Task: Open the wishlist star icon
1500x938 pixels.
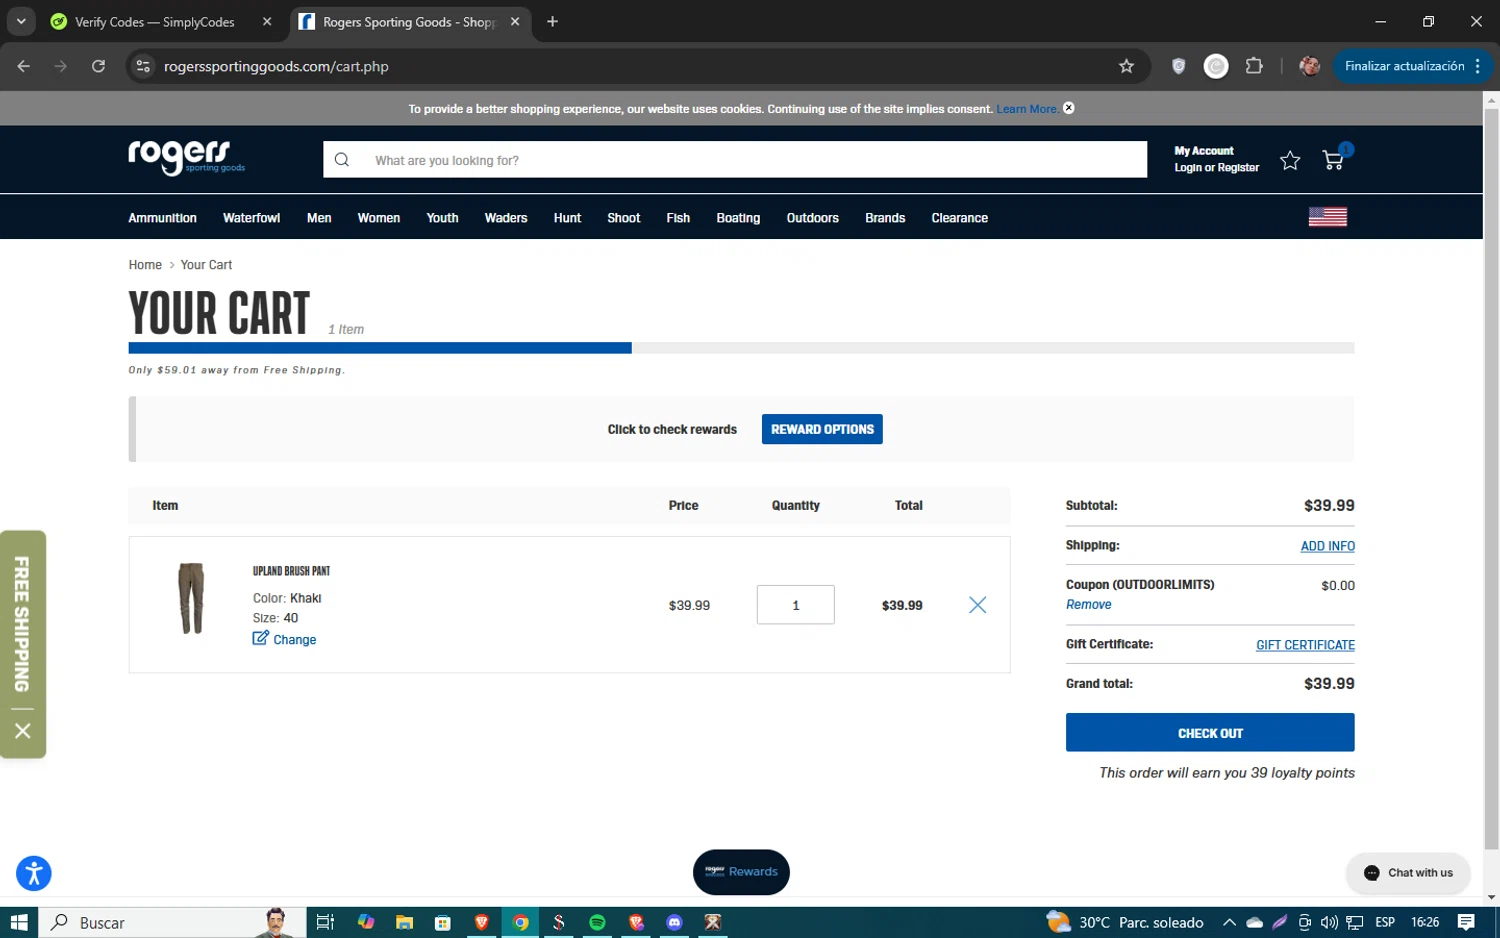Action: [1290, 160]
